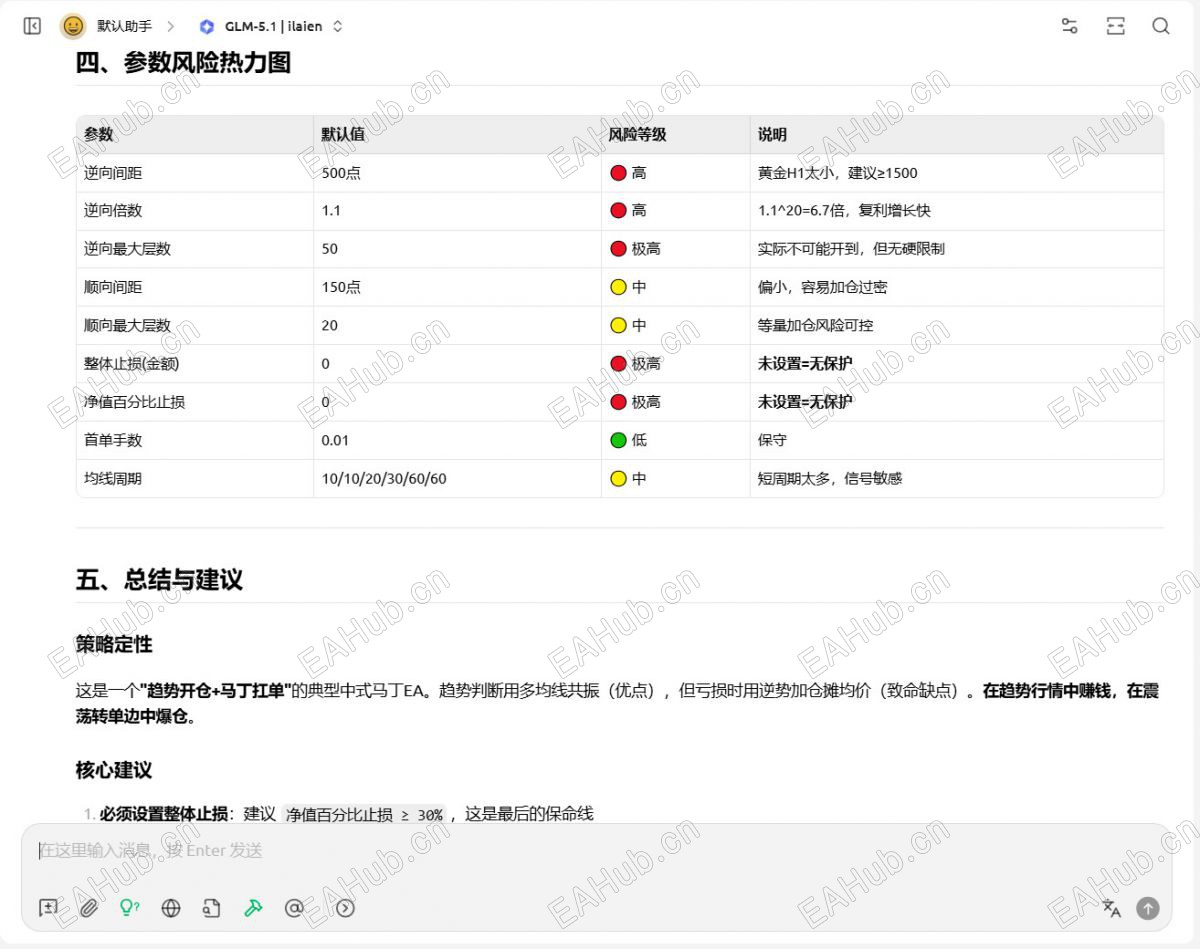Expand more input tools with circled chevron
This screenshot has width=1200, height=949.
(x=345, y=908)
